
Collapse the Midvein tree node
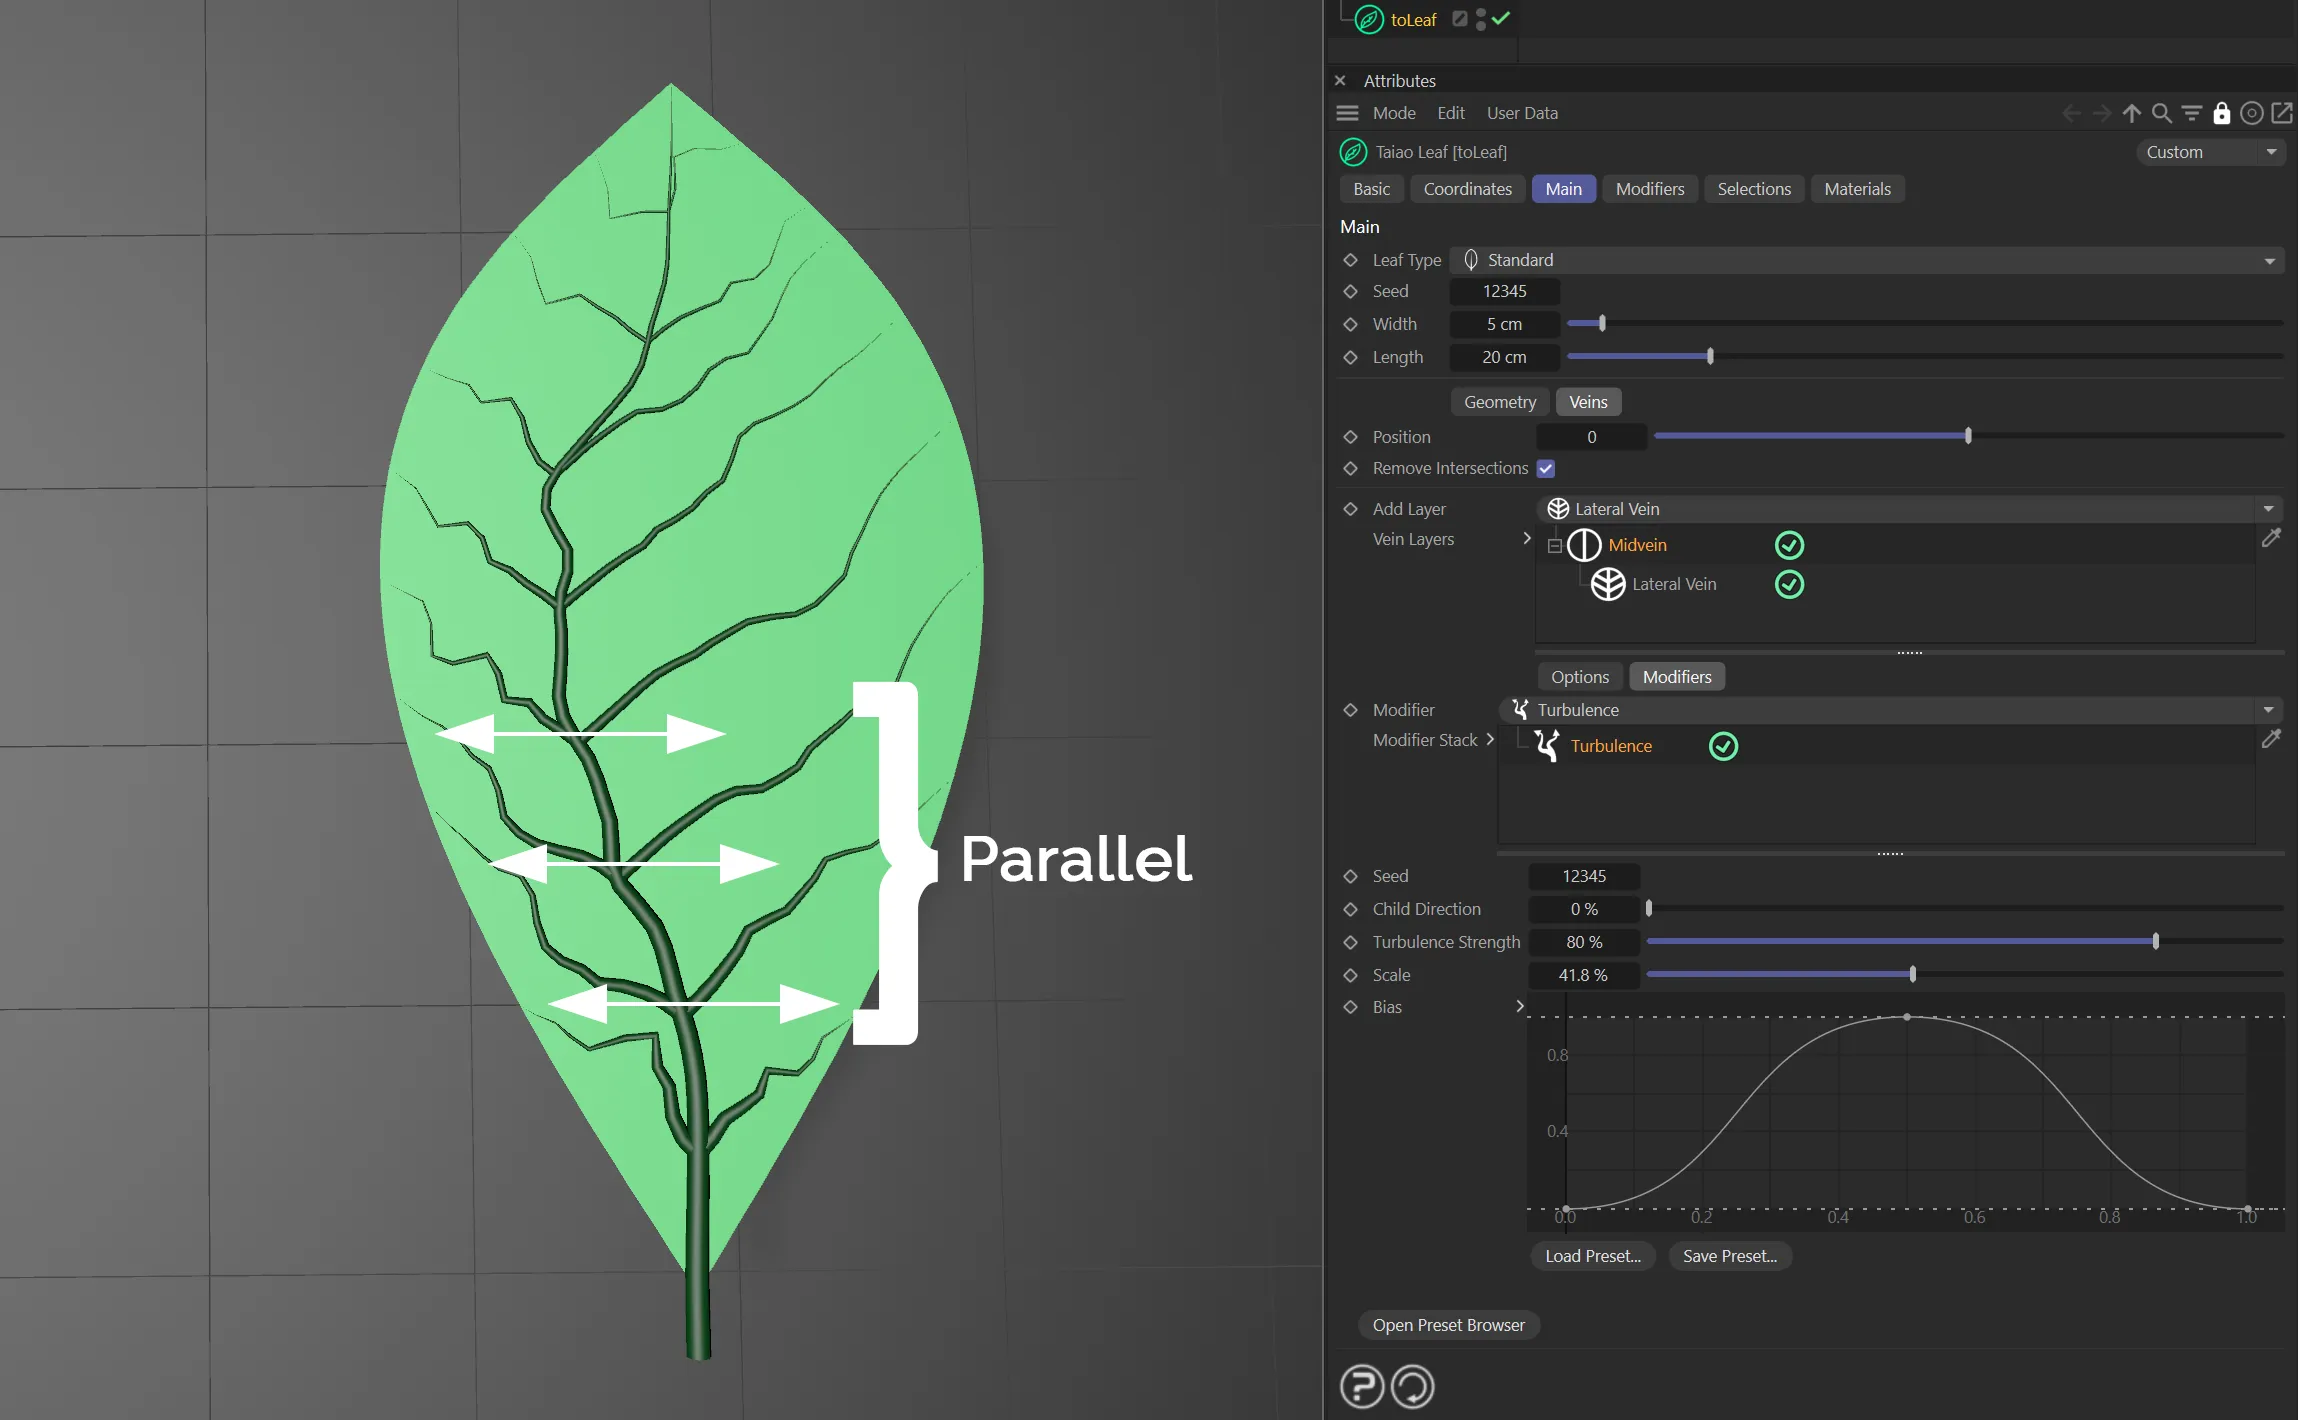pyautogui.click(x=1554, y=546)
